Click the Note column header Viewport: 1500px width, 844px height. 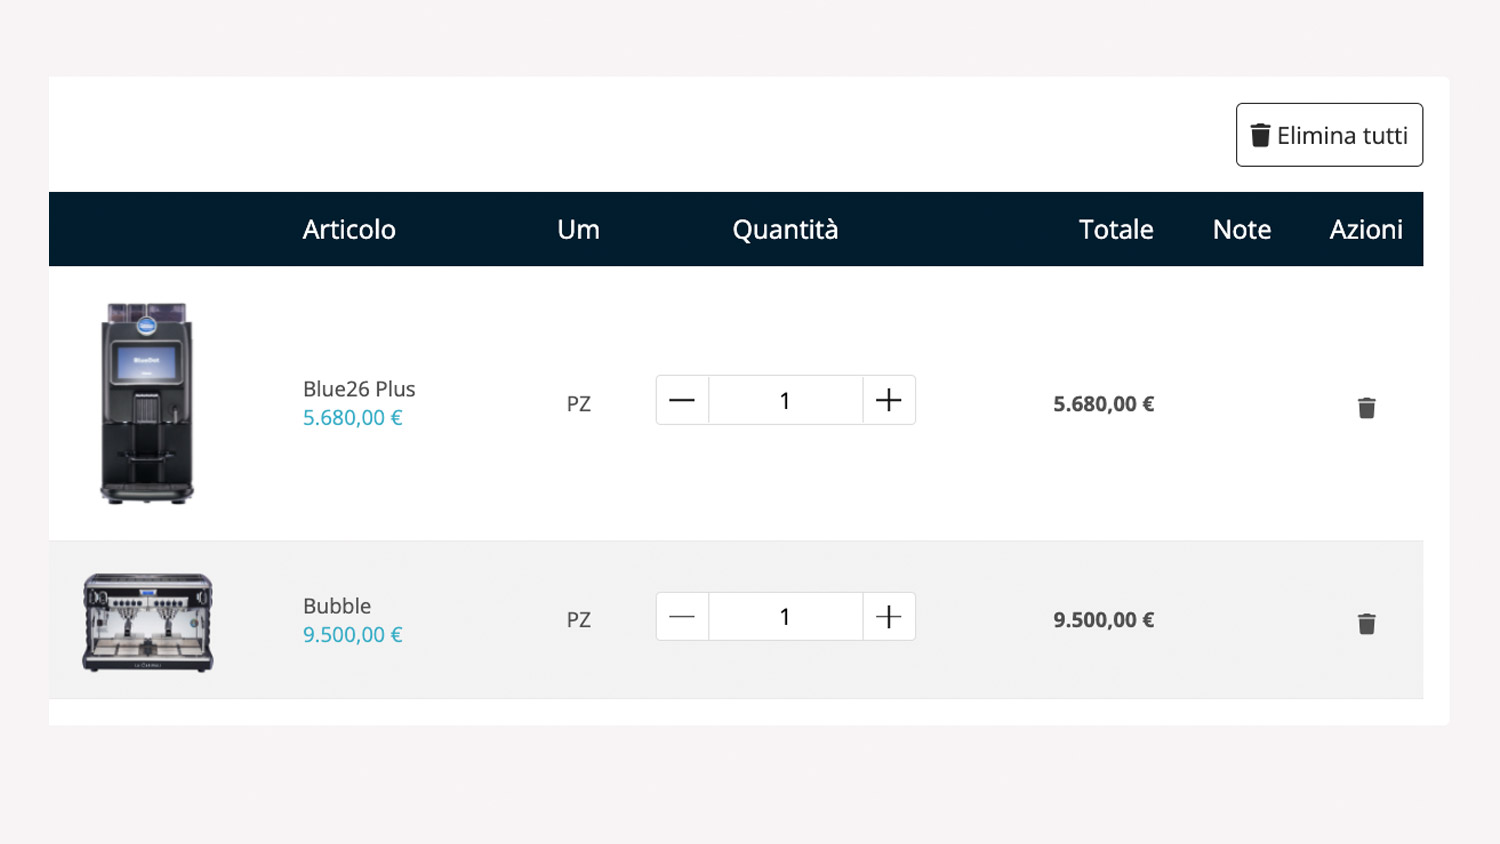coord(1241,230)
